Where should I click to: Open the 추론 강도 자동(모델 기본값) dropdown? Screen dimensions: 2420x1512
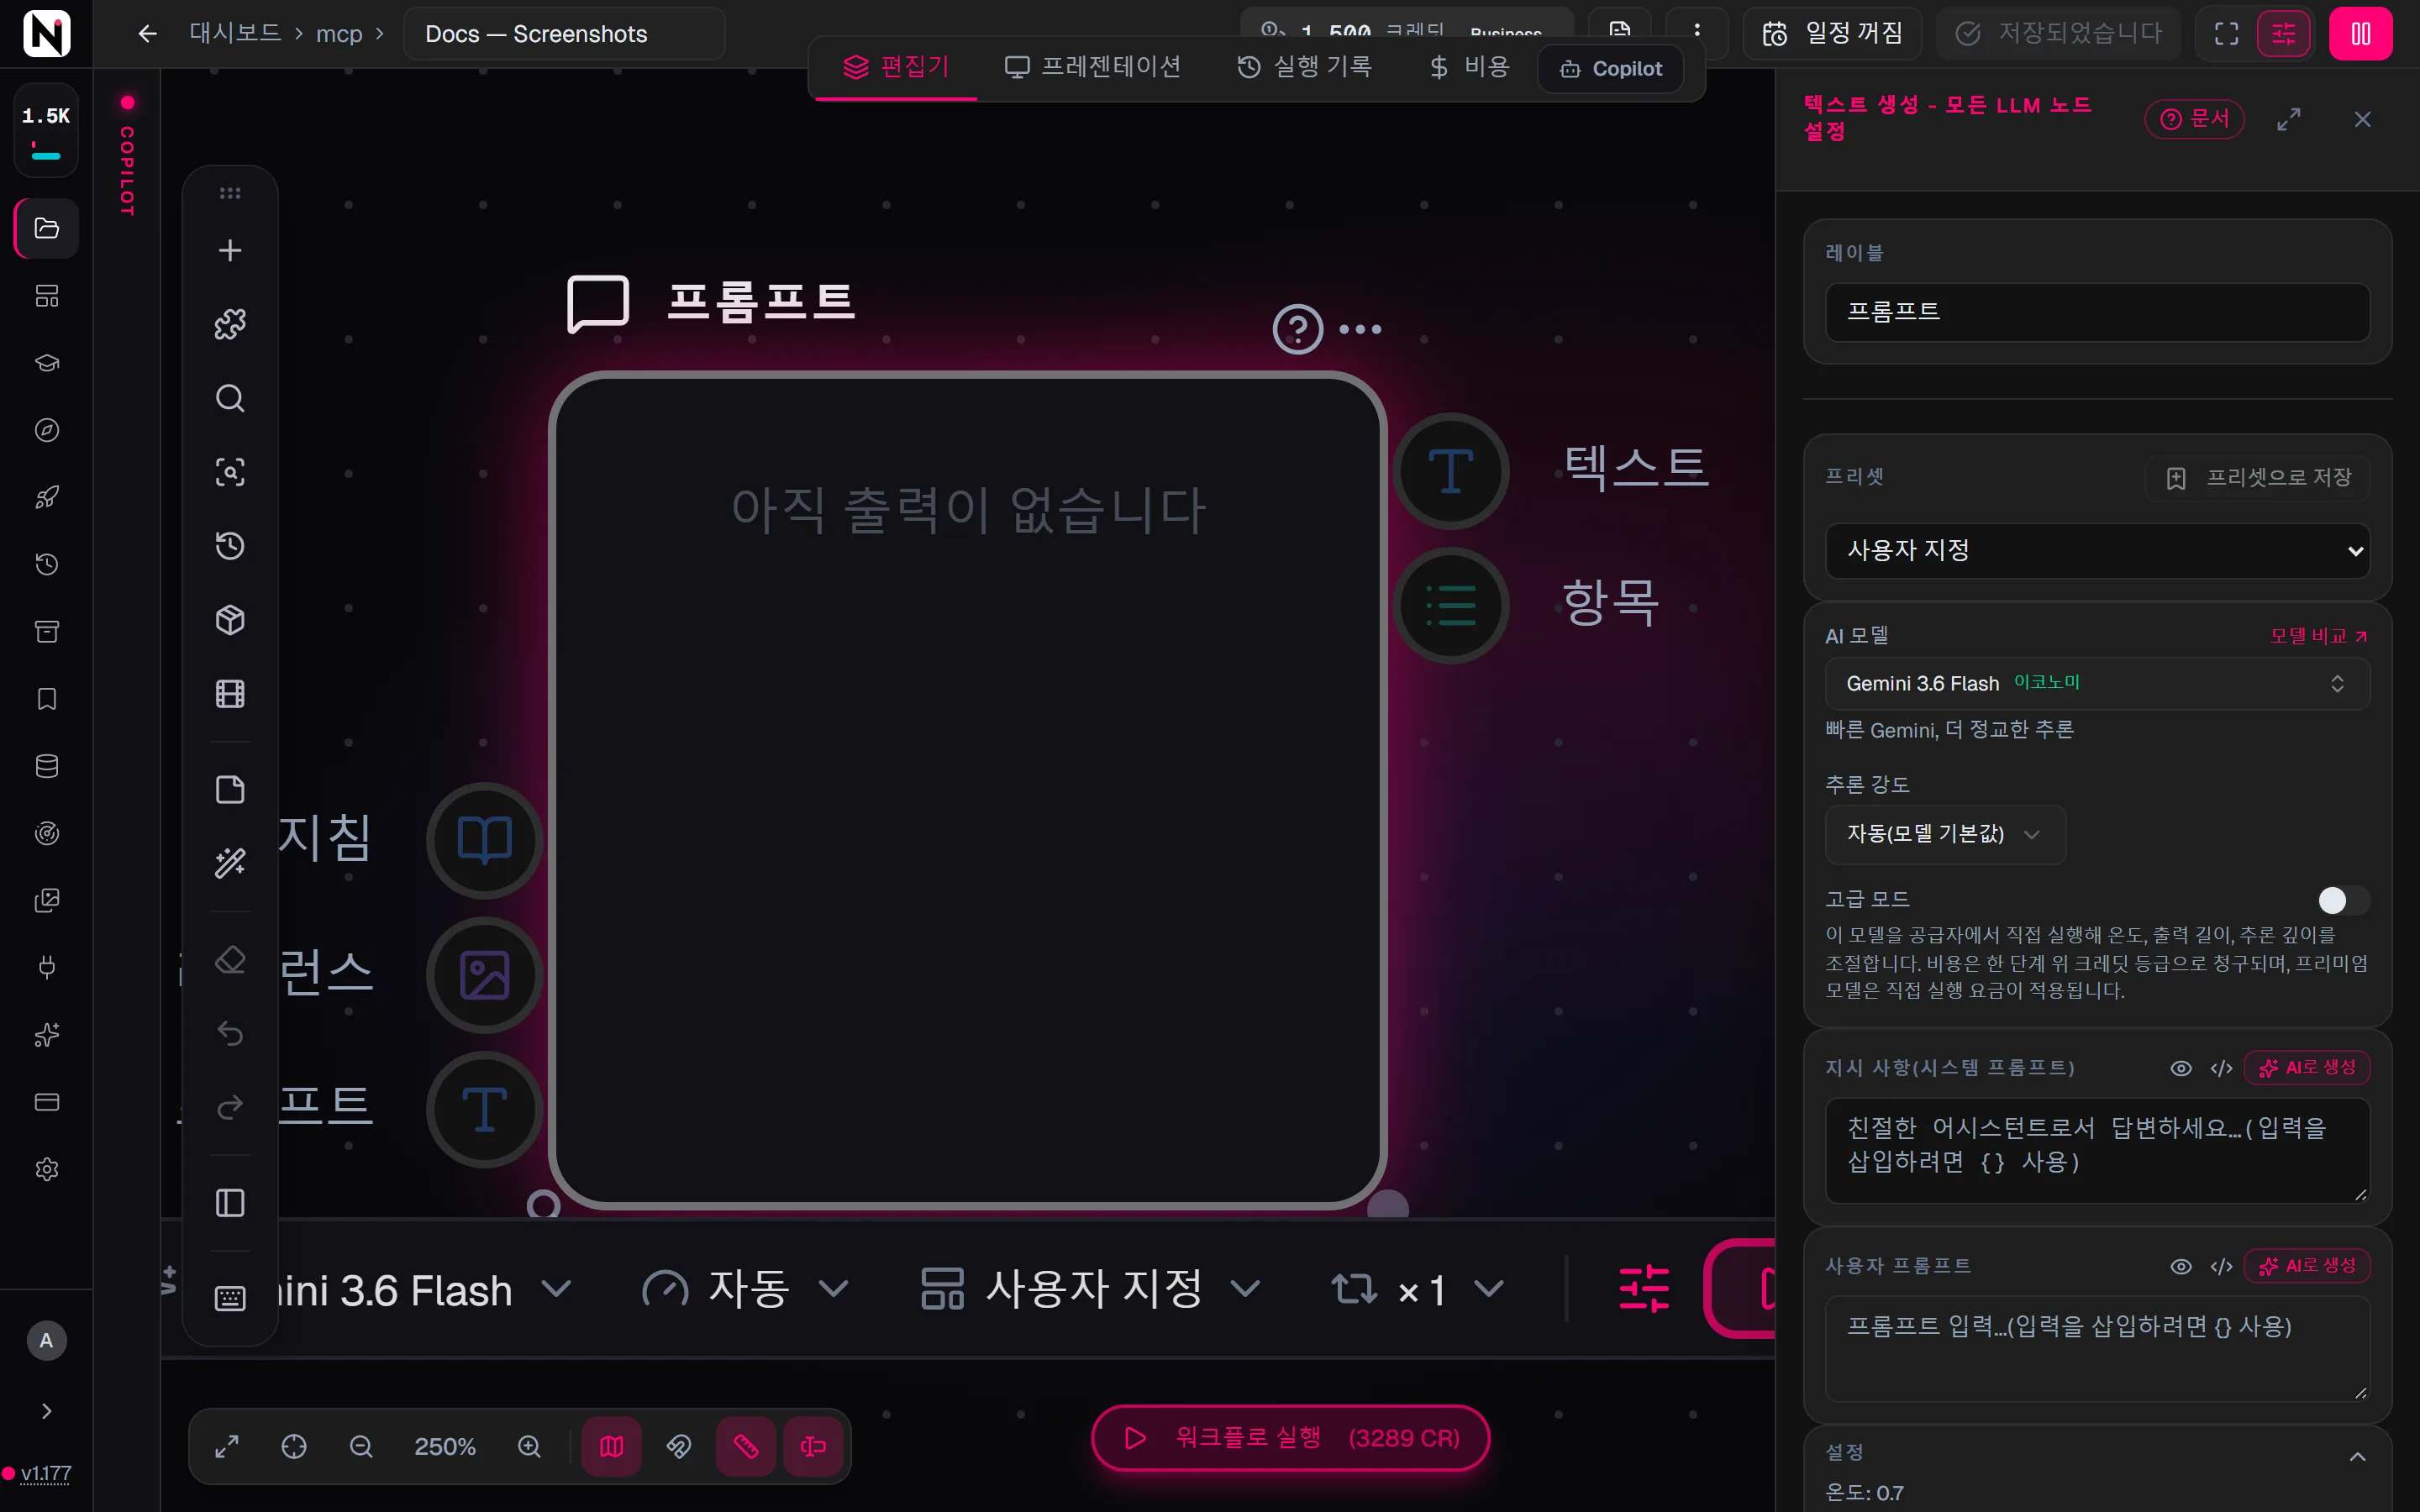coord(1945,834)
